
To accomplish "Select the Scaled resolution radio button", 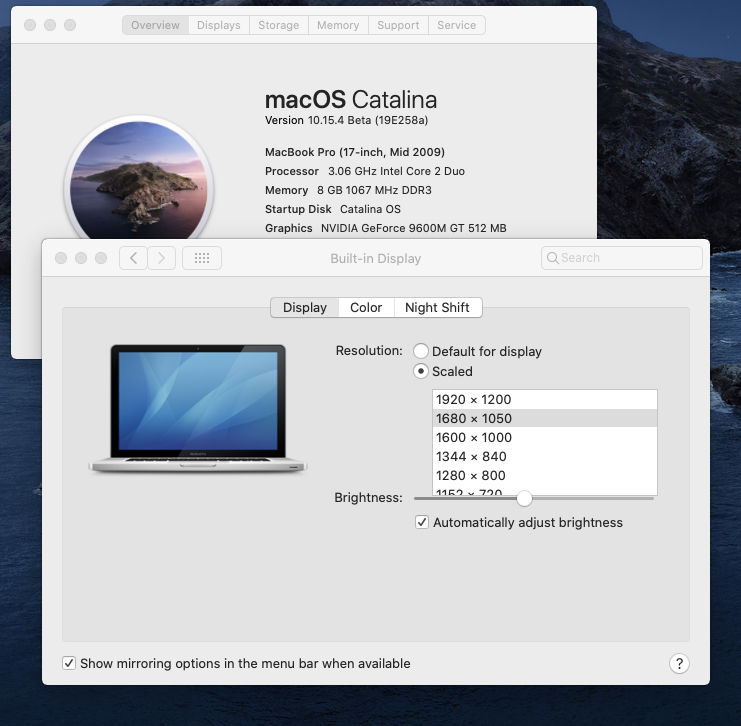I will [421, 371].
